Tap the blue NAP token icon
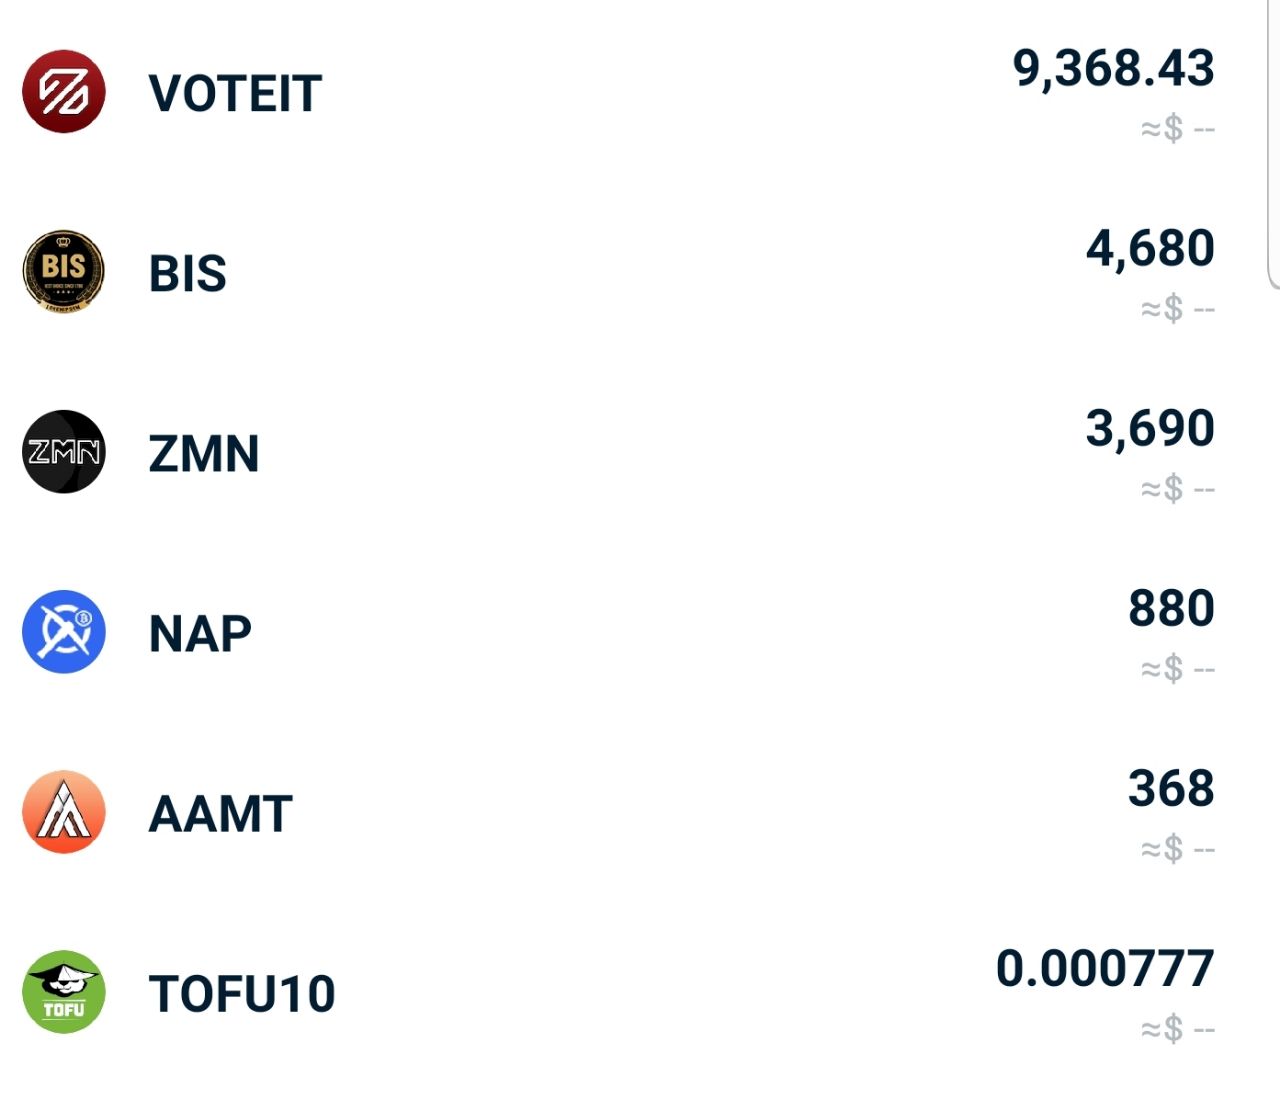 pos(64,632)
